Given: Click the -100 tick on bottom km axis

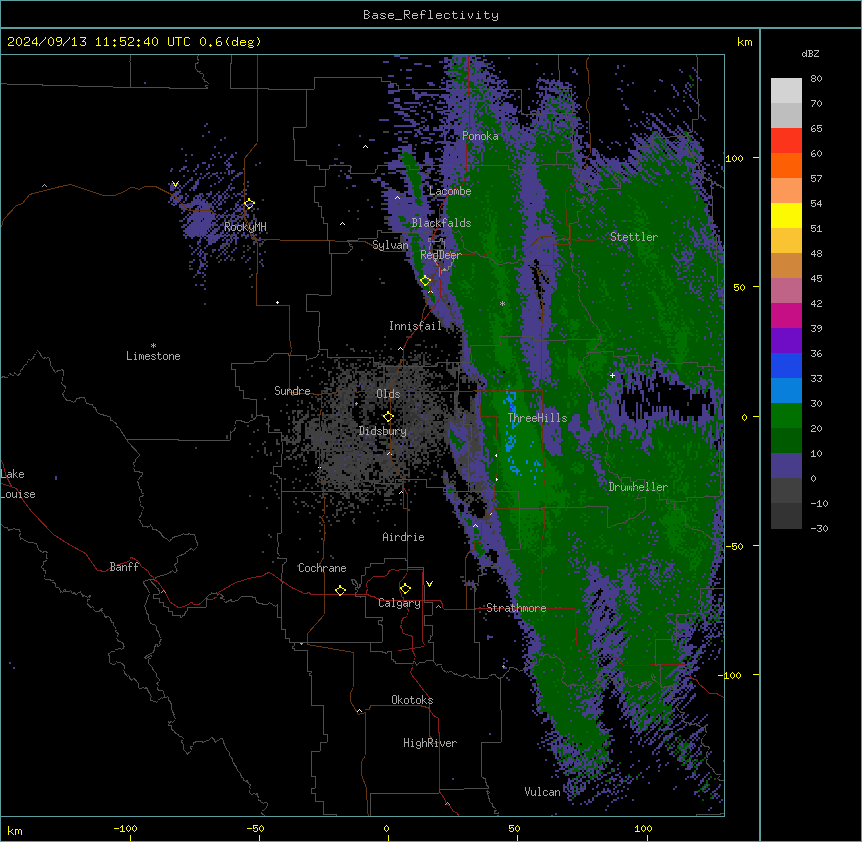Looking at the screenshot, I should pyautogui.click(x=125, y=828).
